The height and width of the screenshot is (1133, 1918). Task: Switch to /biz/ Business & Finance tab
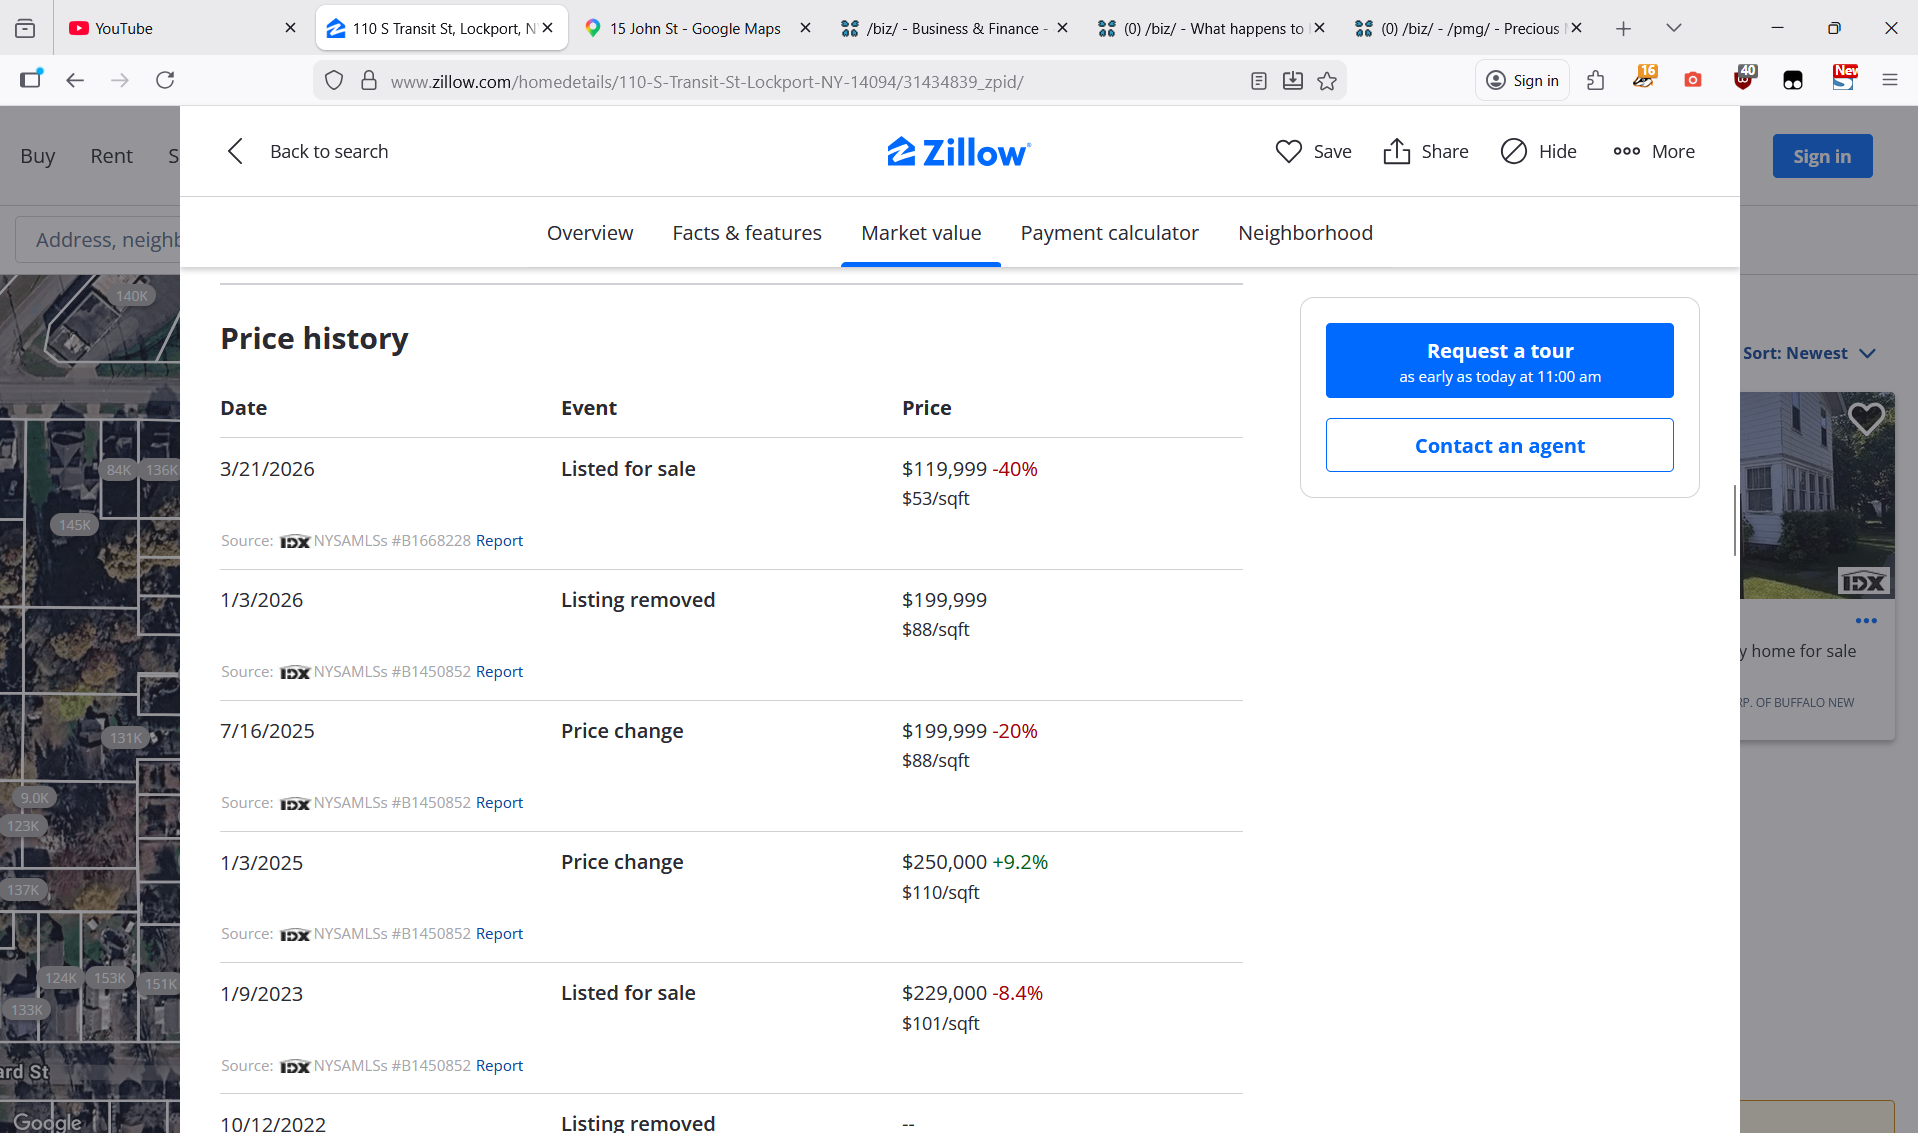[954, 28]
